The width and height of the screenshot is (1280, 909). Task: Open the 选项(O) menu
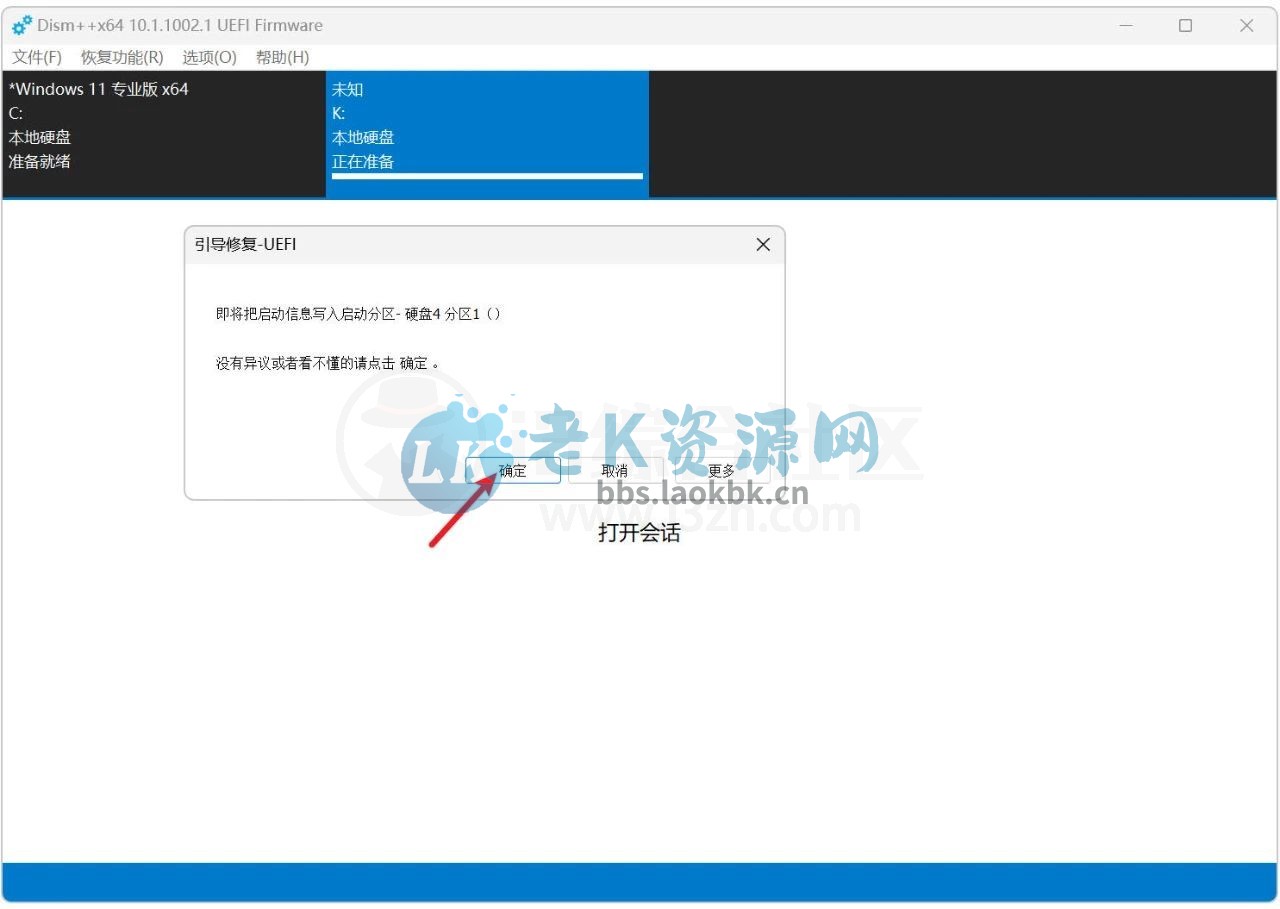(209, 57)
